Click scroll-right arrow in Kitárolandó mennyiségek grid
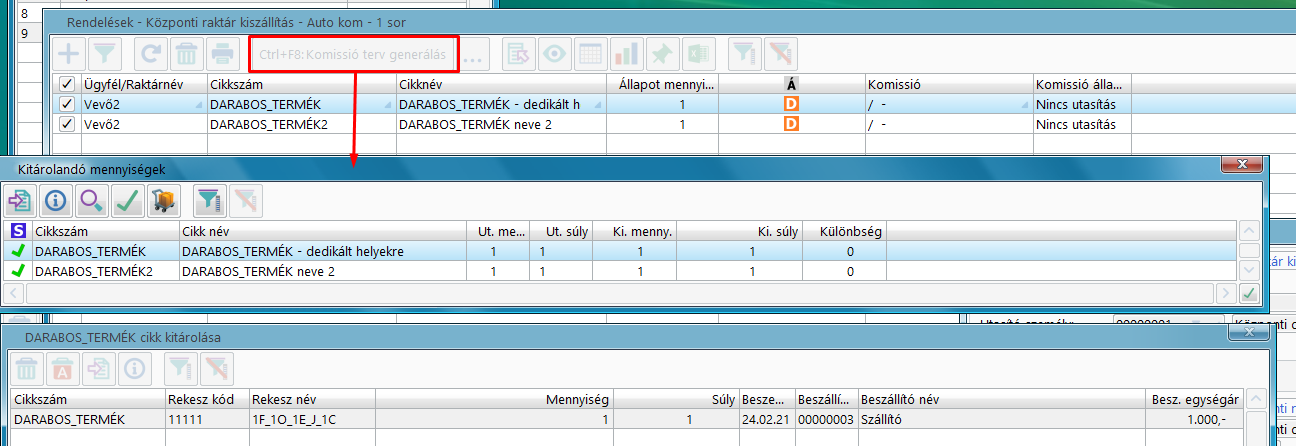 1226,293
